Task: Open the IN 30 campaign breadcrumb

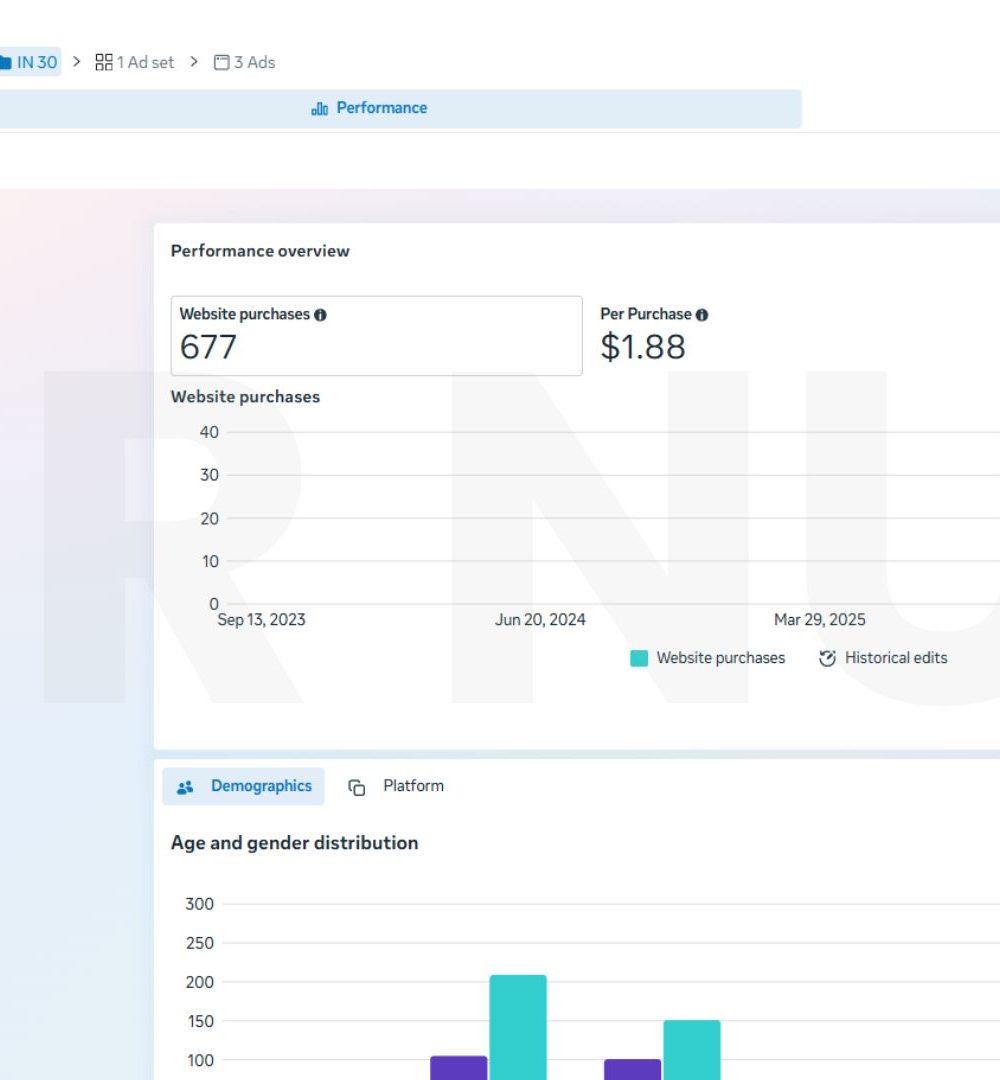Action: (x=30, y=62)
